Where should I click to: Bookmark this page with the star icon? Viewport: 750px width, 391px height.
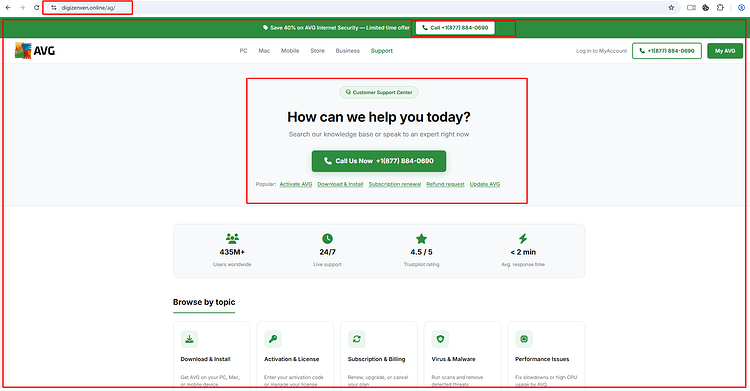tap(671, 8)
